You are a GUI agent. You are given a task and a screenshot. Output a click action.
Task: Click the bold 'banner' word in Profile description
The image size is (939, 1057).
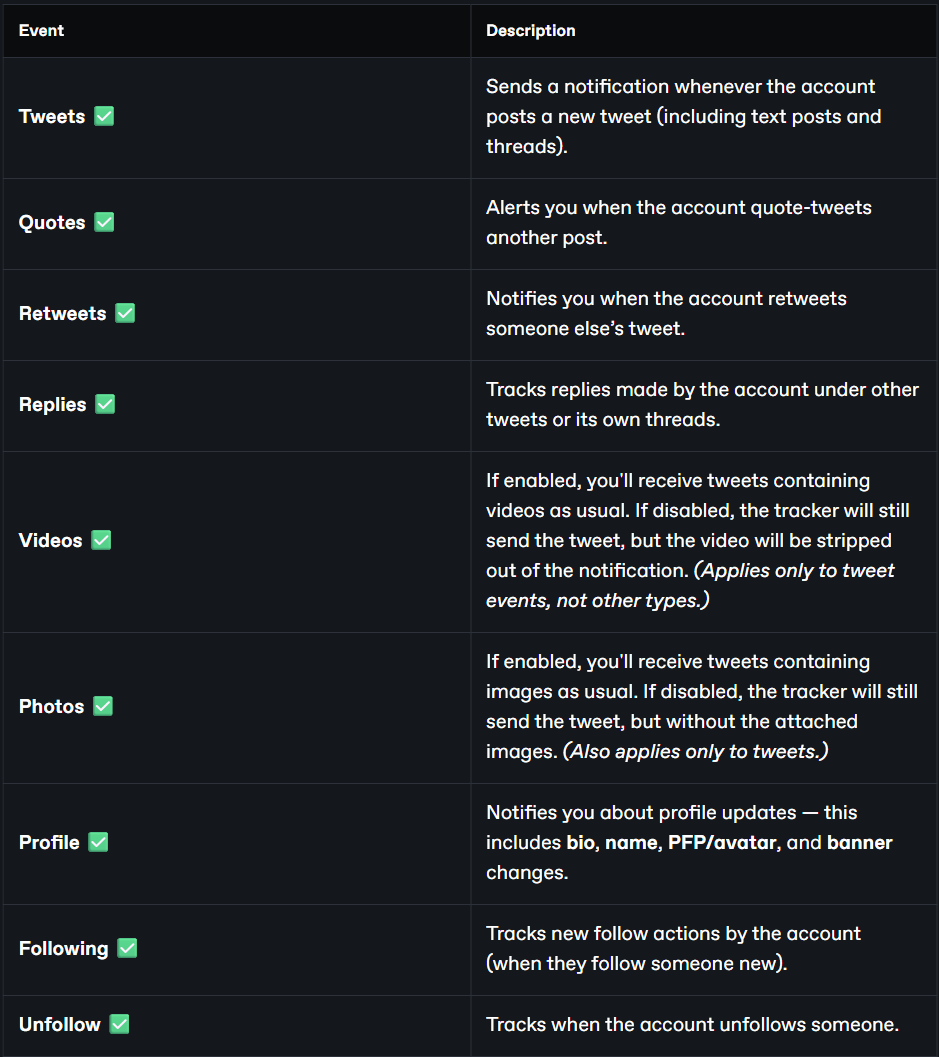tap(859, 843)
